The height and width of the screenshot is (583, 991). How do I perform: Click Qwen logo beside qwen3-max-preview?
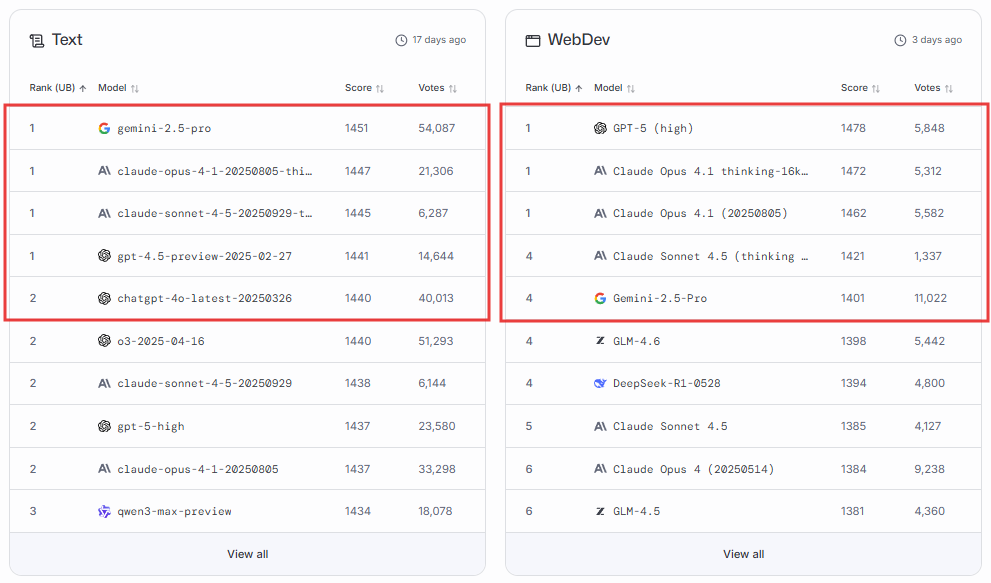click(x=104, y=511)
